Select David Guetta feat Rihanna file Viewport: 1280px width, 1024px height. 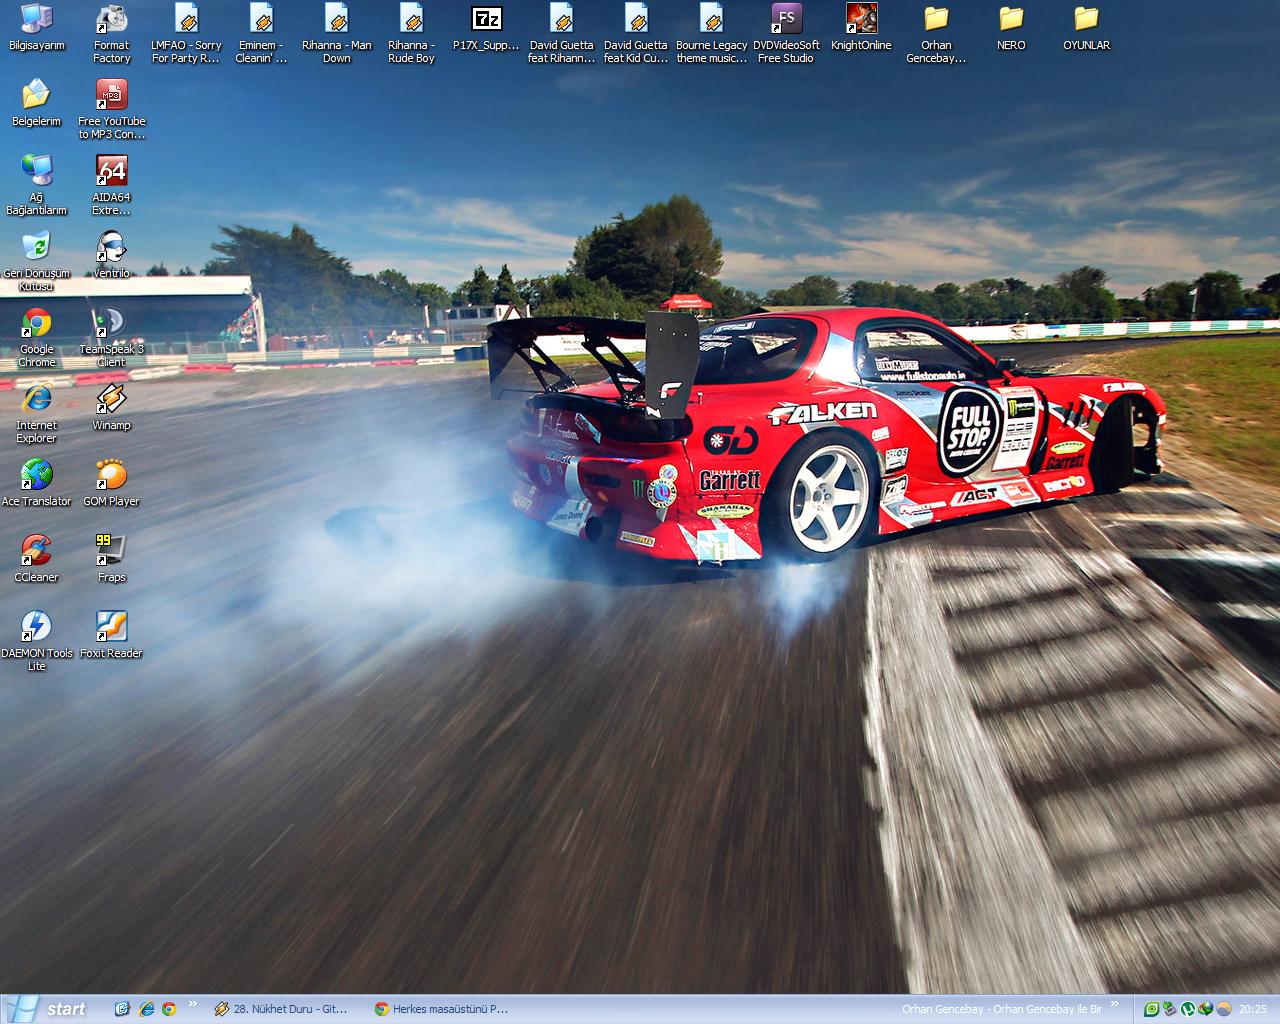561,34
